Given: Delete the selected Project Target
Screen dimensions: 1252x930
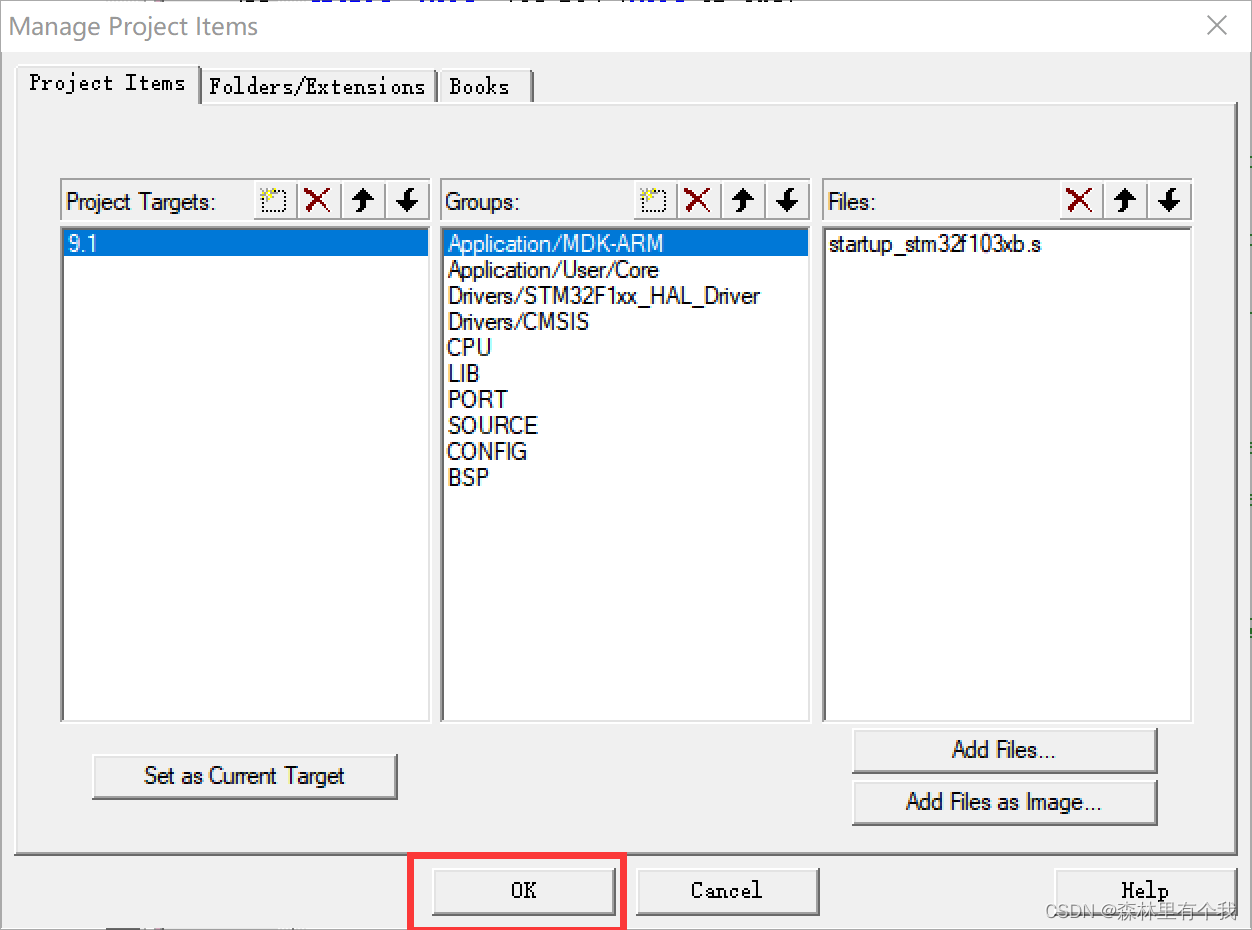Looking at the screenshot, I should (x=318, y=200).
